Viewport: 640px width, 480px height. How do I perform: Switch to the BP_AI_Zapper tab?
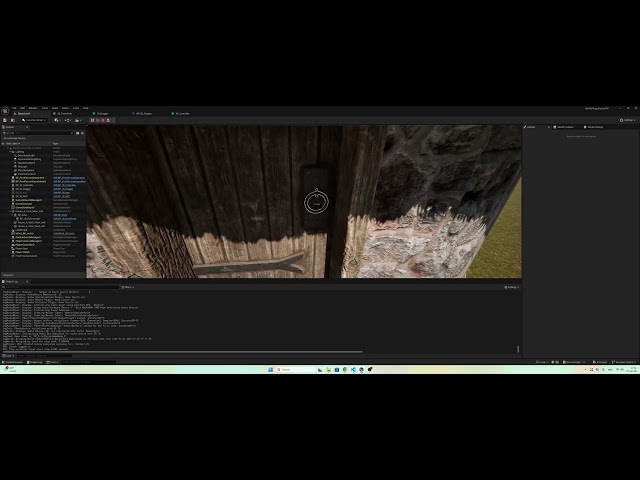pyautogui.click(x=142, y=113)
